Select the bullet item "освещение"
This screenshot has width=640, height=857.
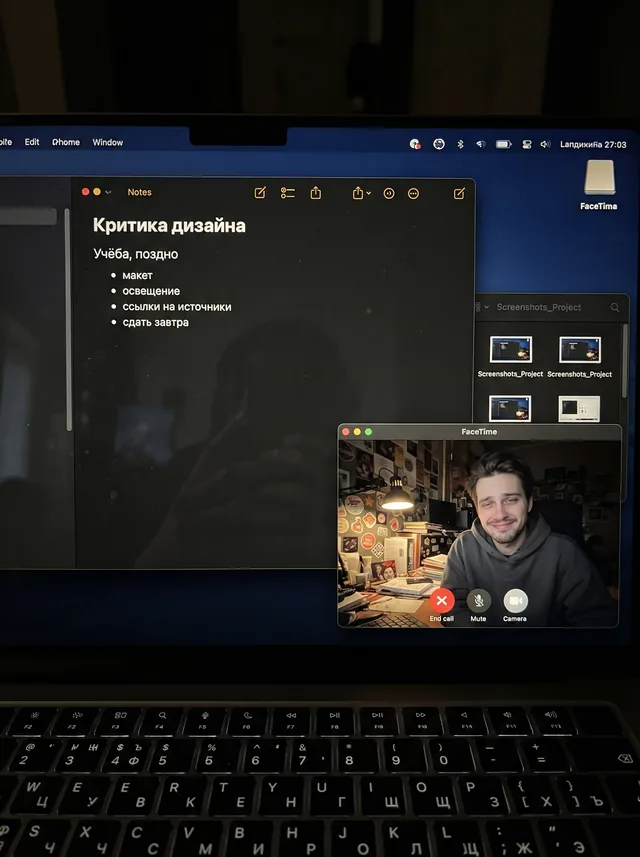pyautogui.click(x=151, y=291)
